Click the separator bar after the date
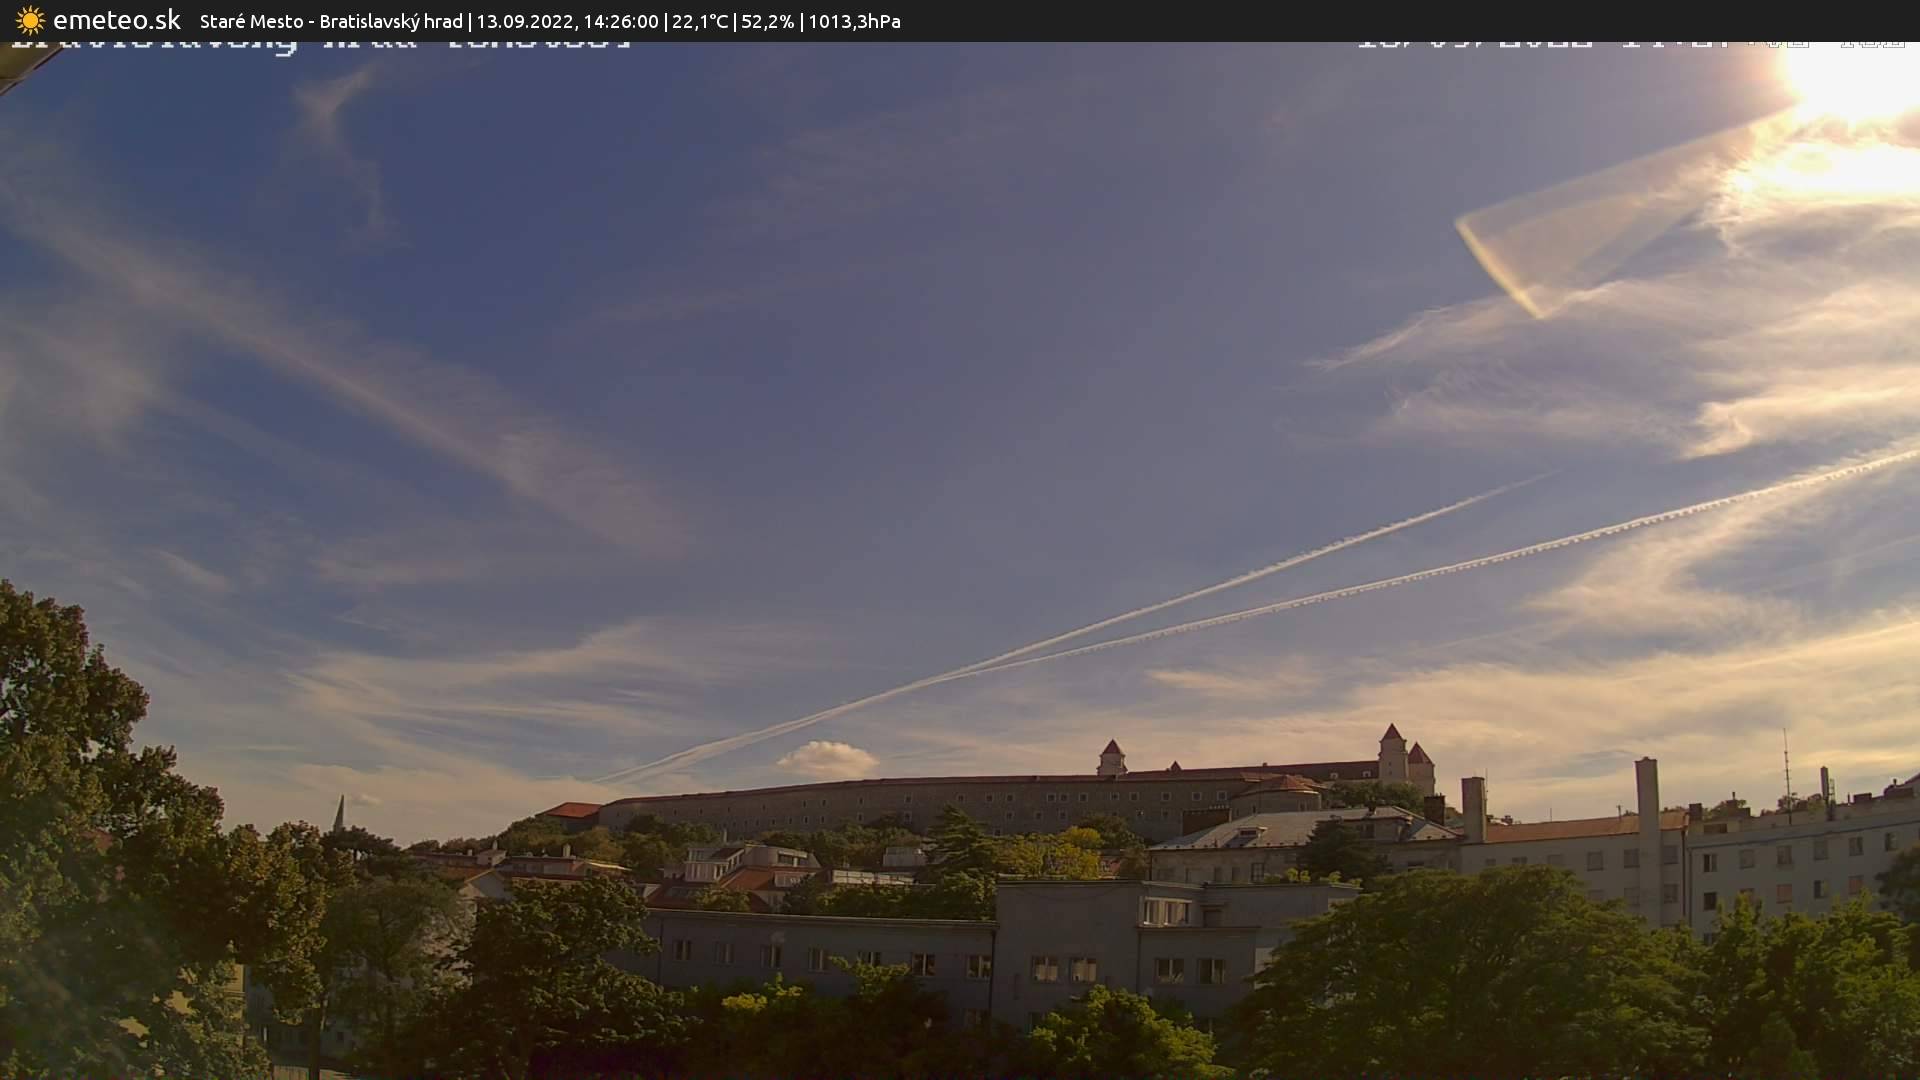Image resolution: width=1920 pixels, height=1080 pixels. point(664,20)
